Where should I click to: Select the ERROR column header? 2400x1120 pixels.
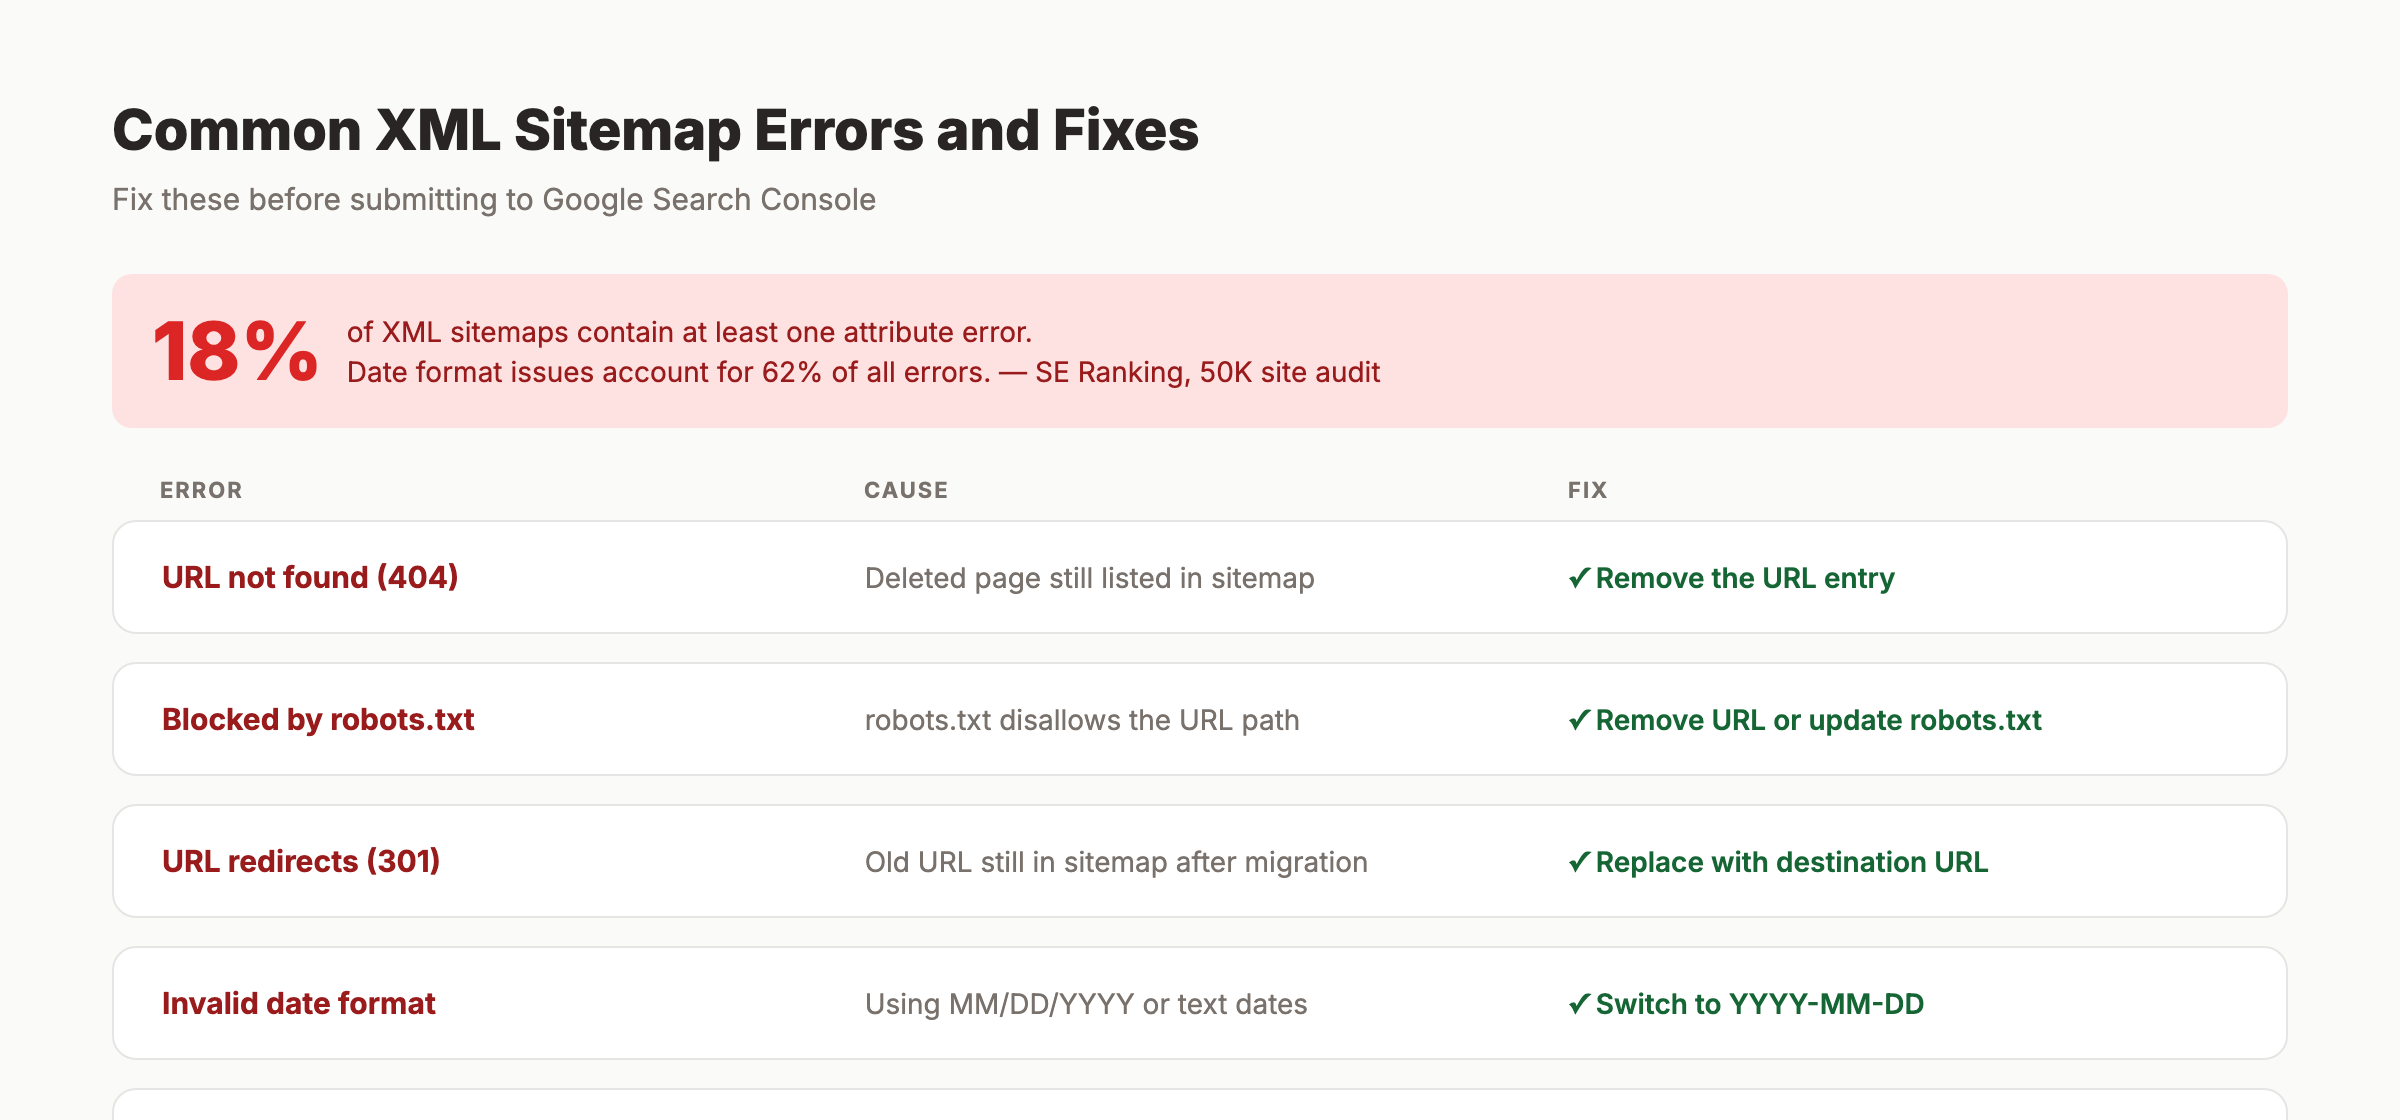point(201,490)
